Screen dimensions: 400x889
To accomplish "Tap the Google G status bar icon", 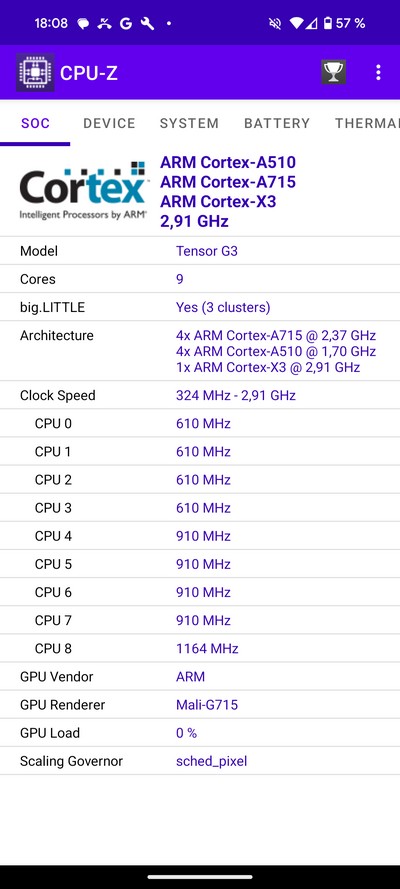I will (126, 23).
